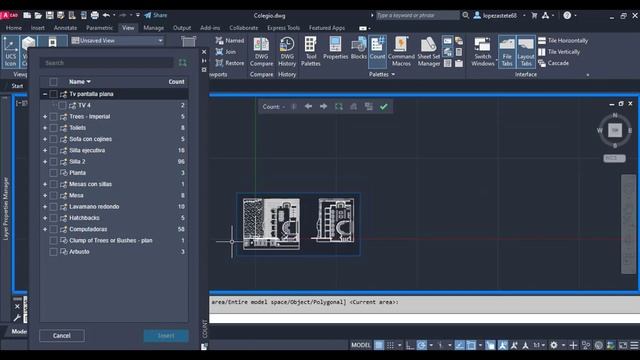Open Command Macros palette
The height and width of the screenshot is (360, 640).
(401, 52)
